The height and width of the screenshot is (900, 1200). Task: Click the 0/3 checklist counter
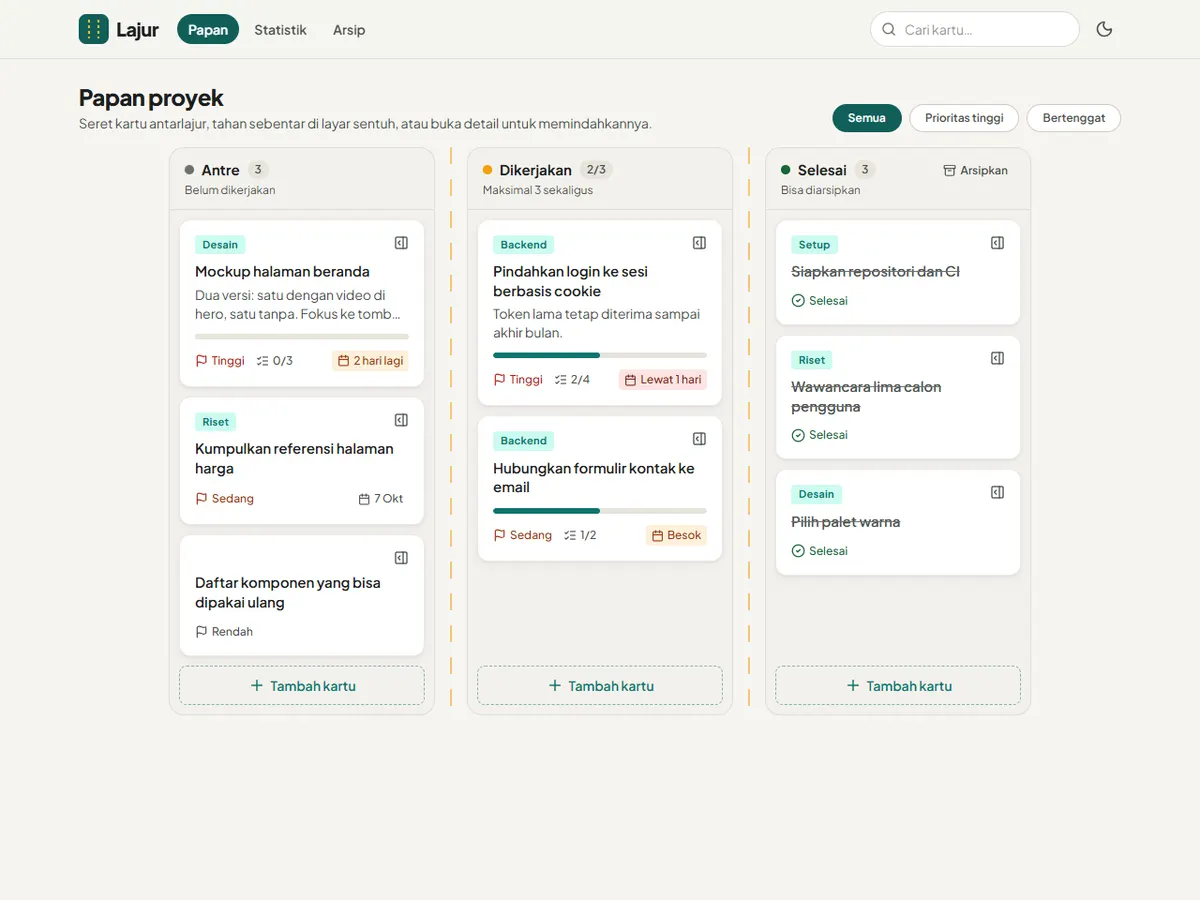click(x=275, y=360)
